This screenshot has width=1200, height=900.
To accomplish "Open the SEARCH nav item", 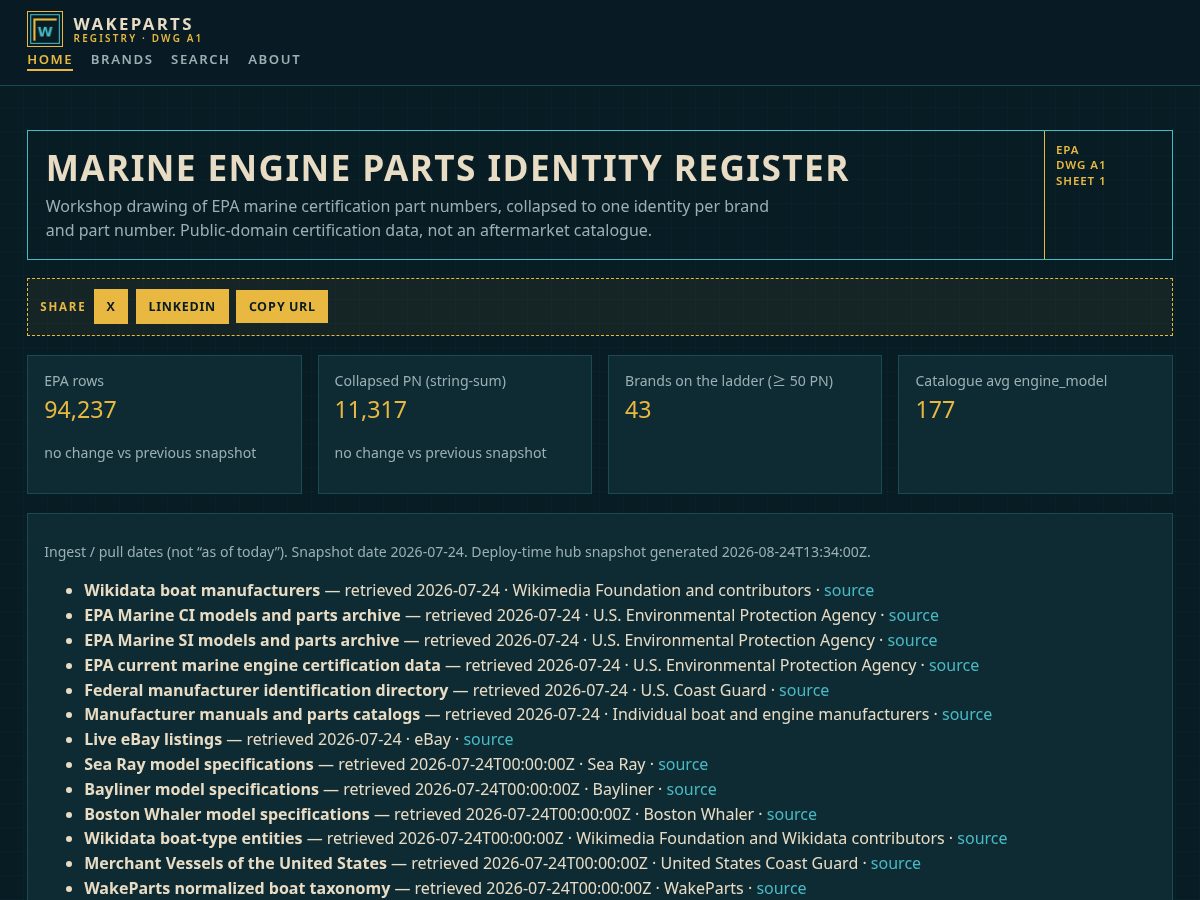I will tap(200, 60).
